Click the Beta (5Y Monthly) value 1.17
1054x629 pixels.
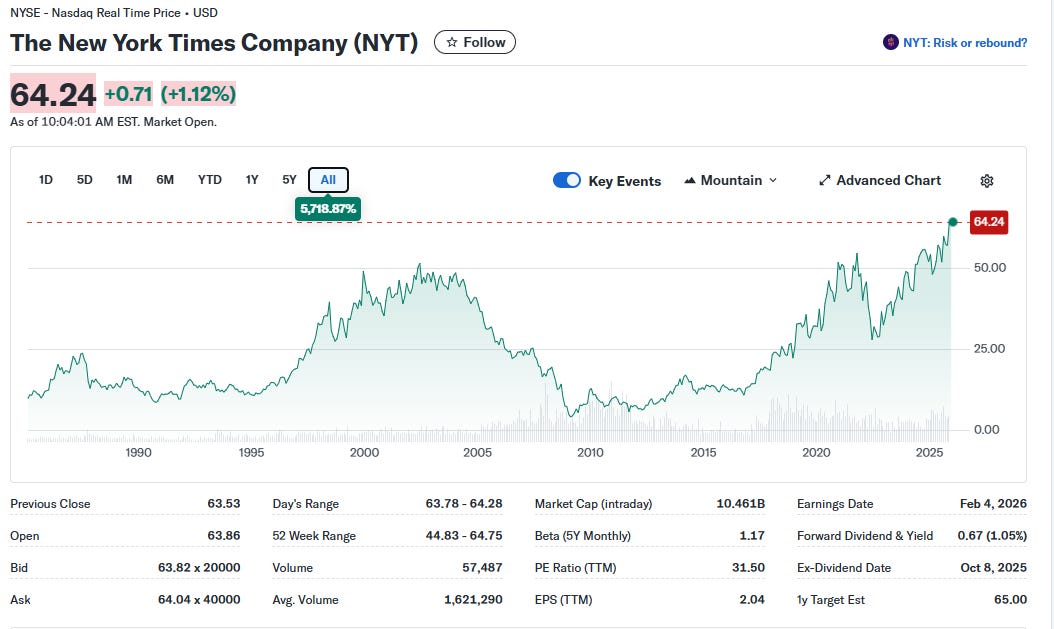click(752, 536)
